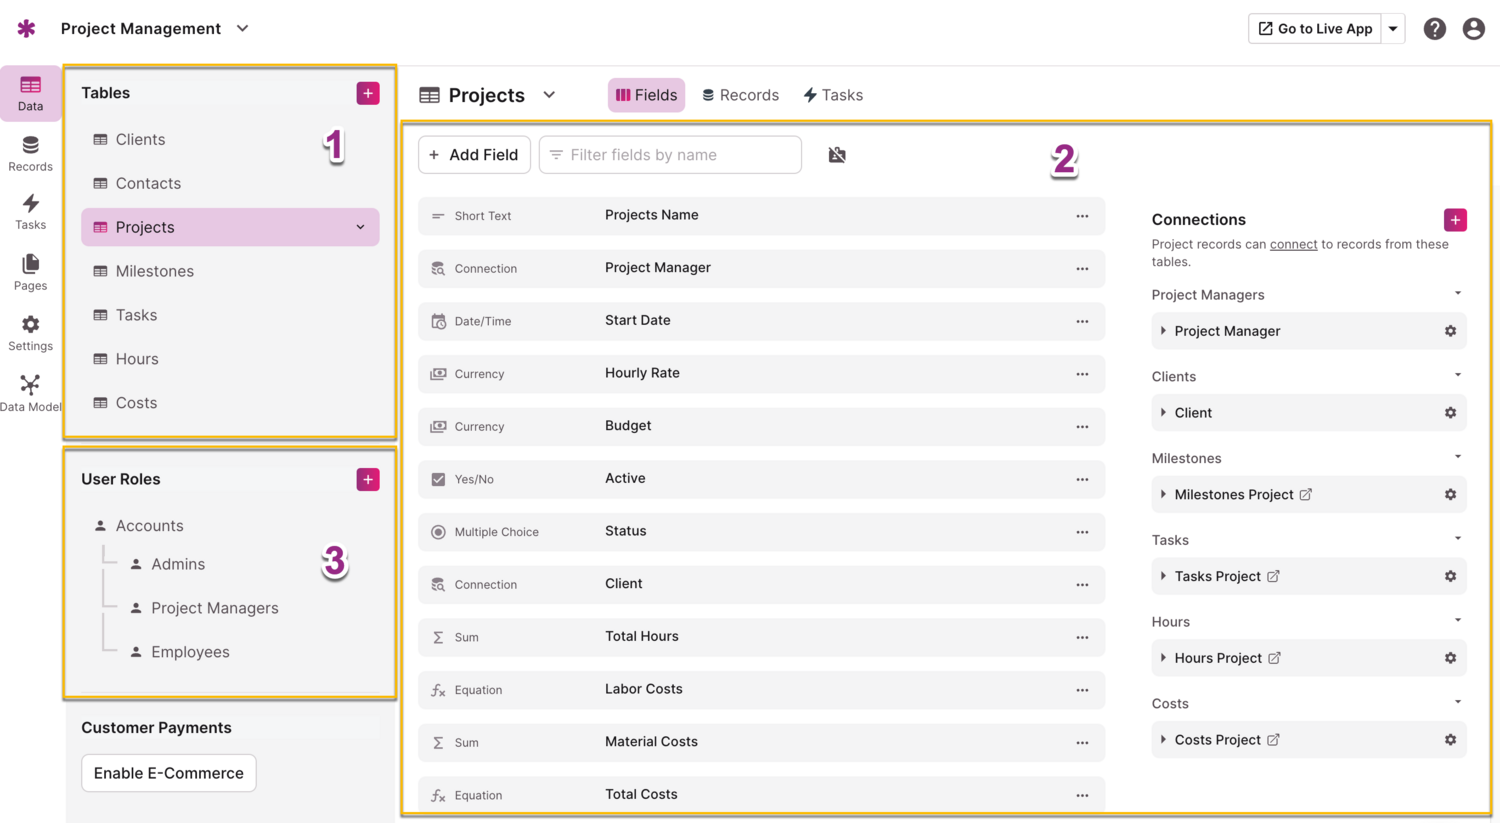This screenshot has height=823, width=1500.
Task: Click the Enable E-Commerce button
Action: tap(169, 773)
